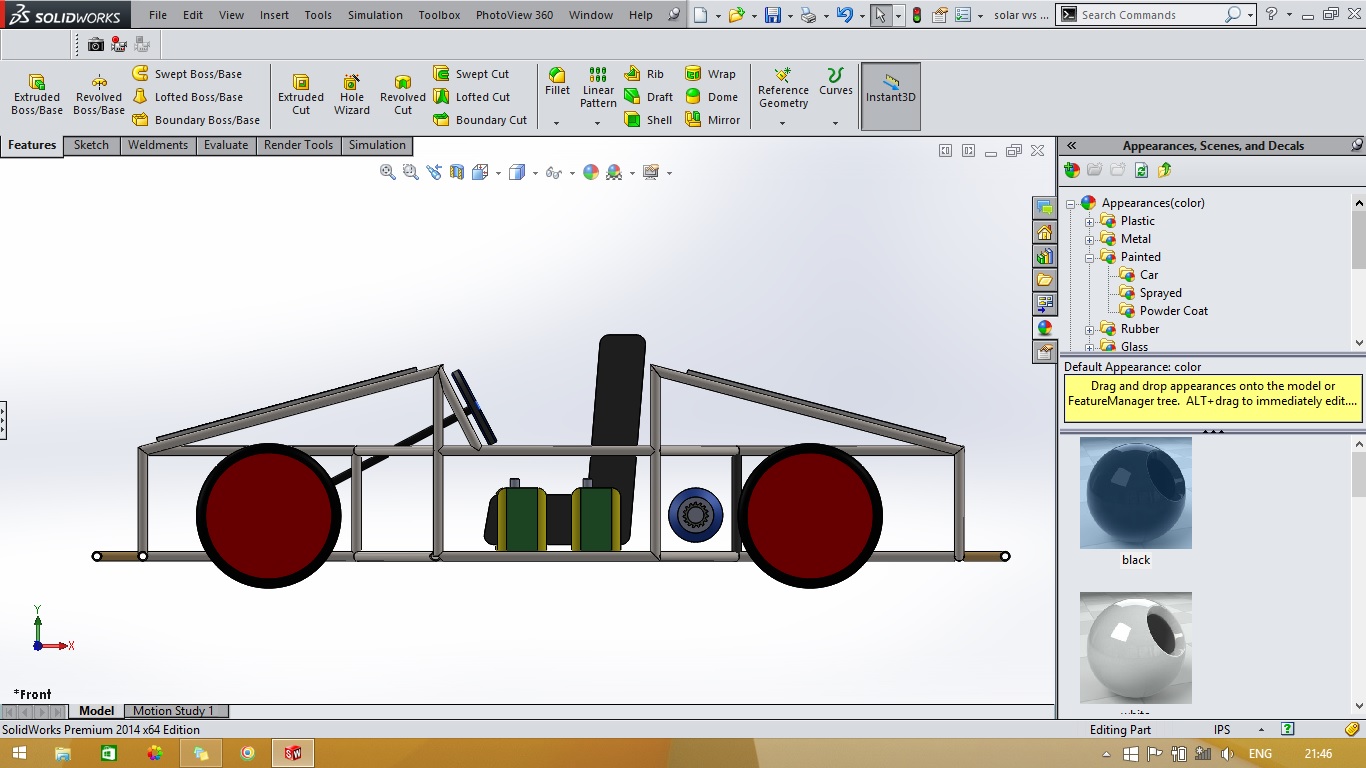
Task: Use the Mirror feature
Action: click(x=713, y=120)
